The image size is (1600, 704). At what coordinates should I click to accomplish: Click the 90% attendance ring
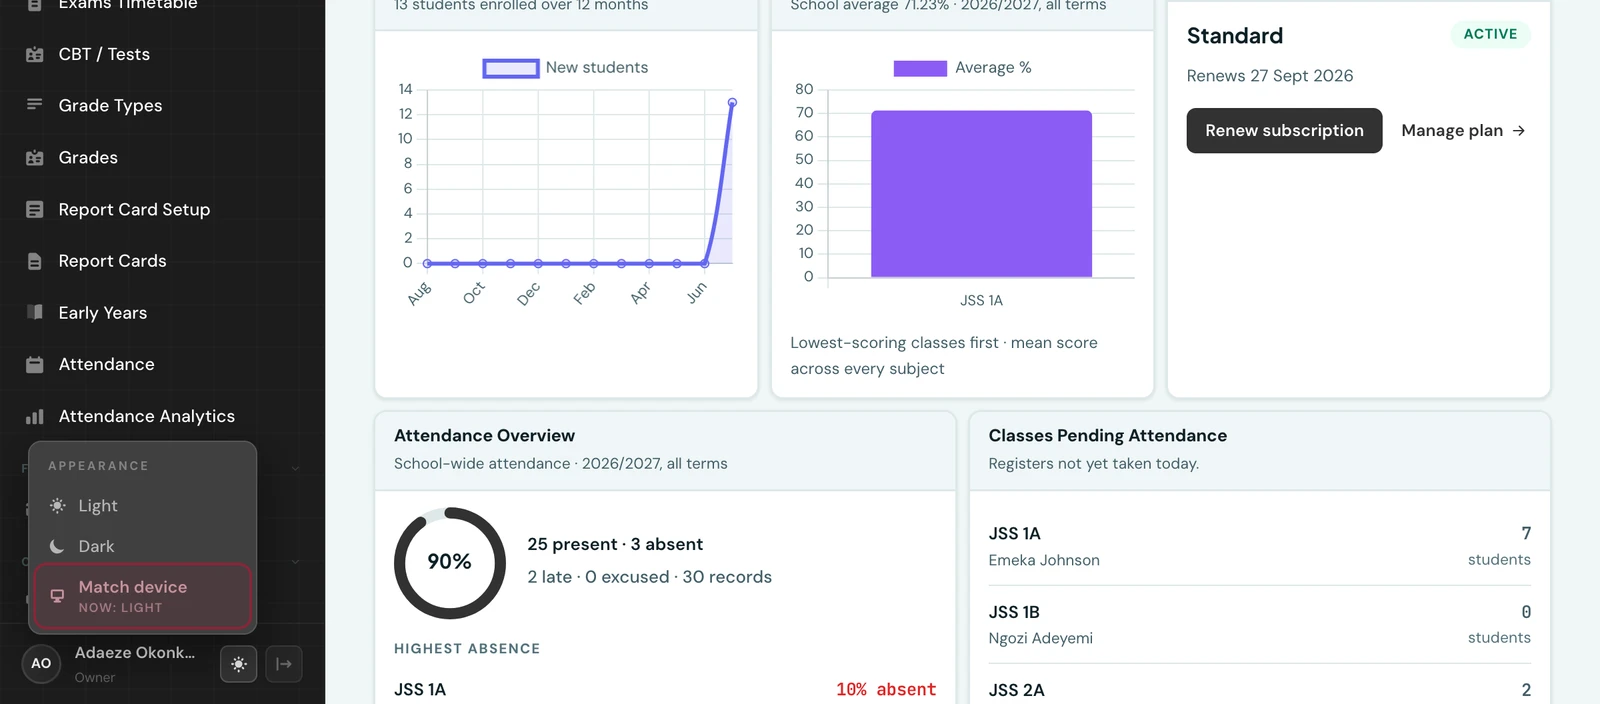(x=450, y=563)
